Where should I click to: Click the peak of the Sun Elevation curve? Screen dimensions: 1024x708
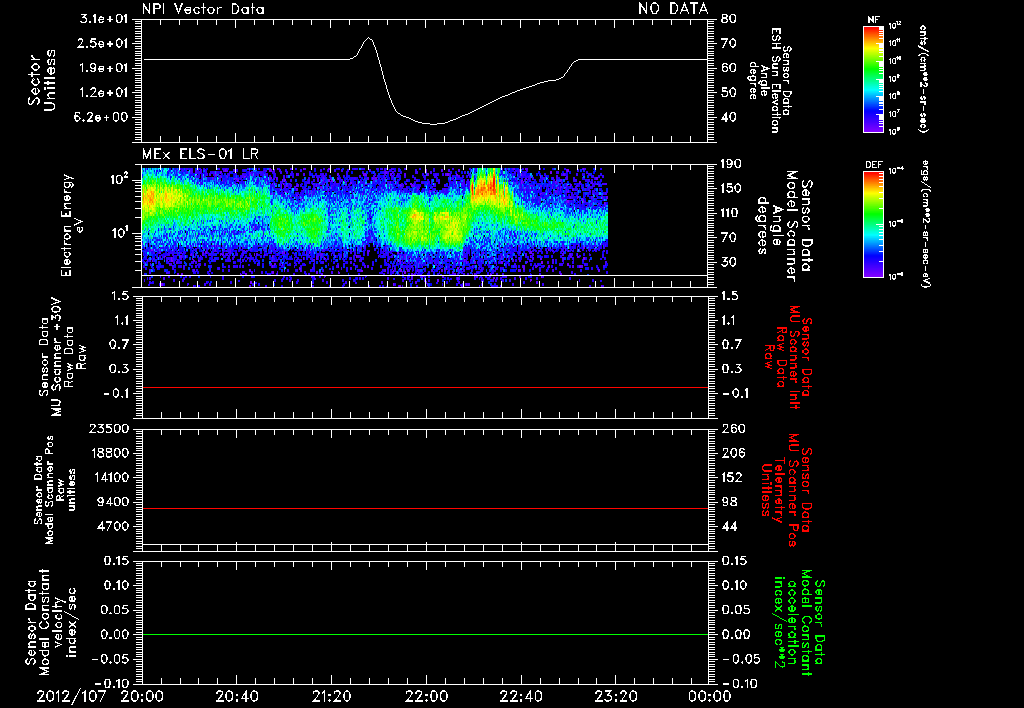(369, 38)
